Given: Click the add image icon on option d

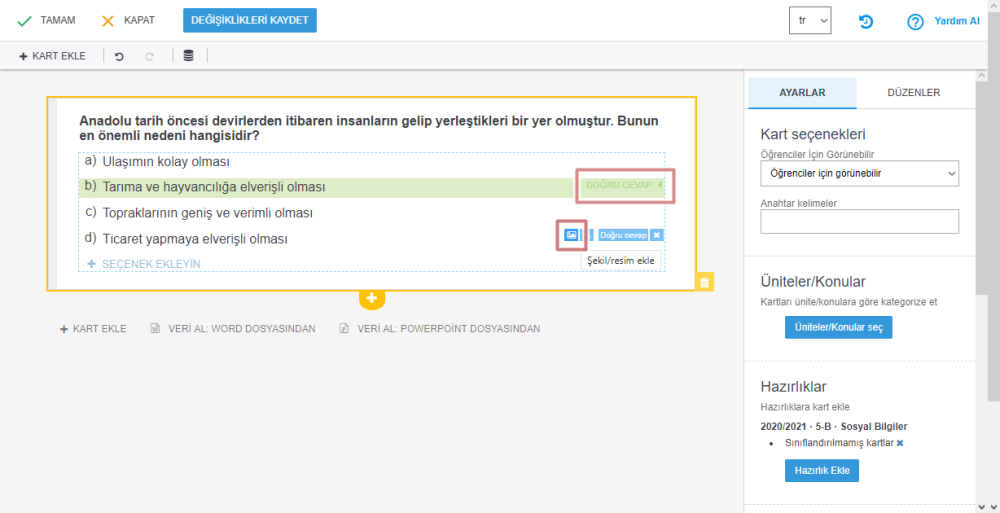Looking at the screenshot, I should (x=570, y=235).
